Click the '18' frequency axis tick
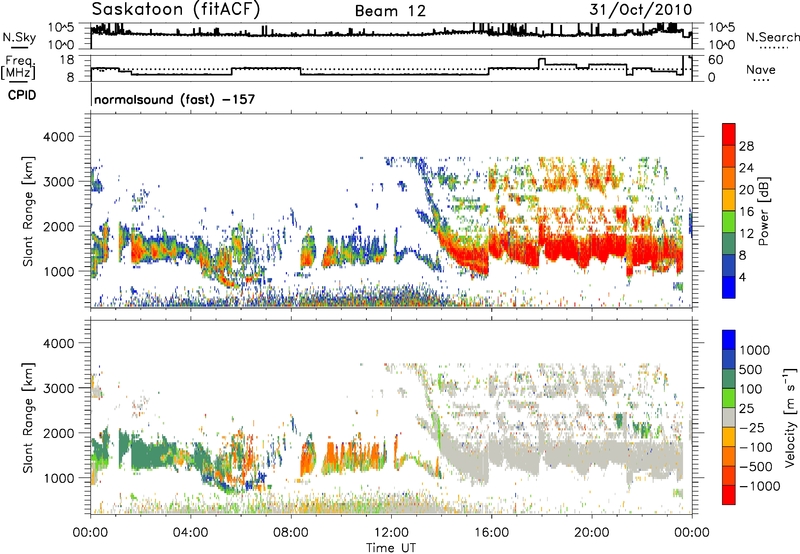Image resolution: width=800 pixels, height=554 pixels. pyautogui.click(x=67, y=60)
